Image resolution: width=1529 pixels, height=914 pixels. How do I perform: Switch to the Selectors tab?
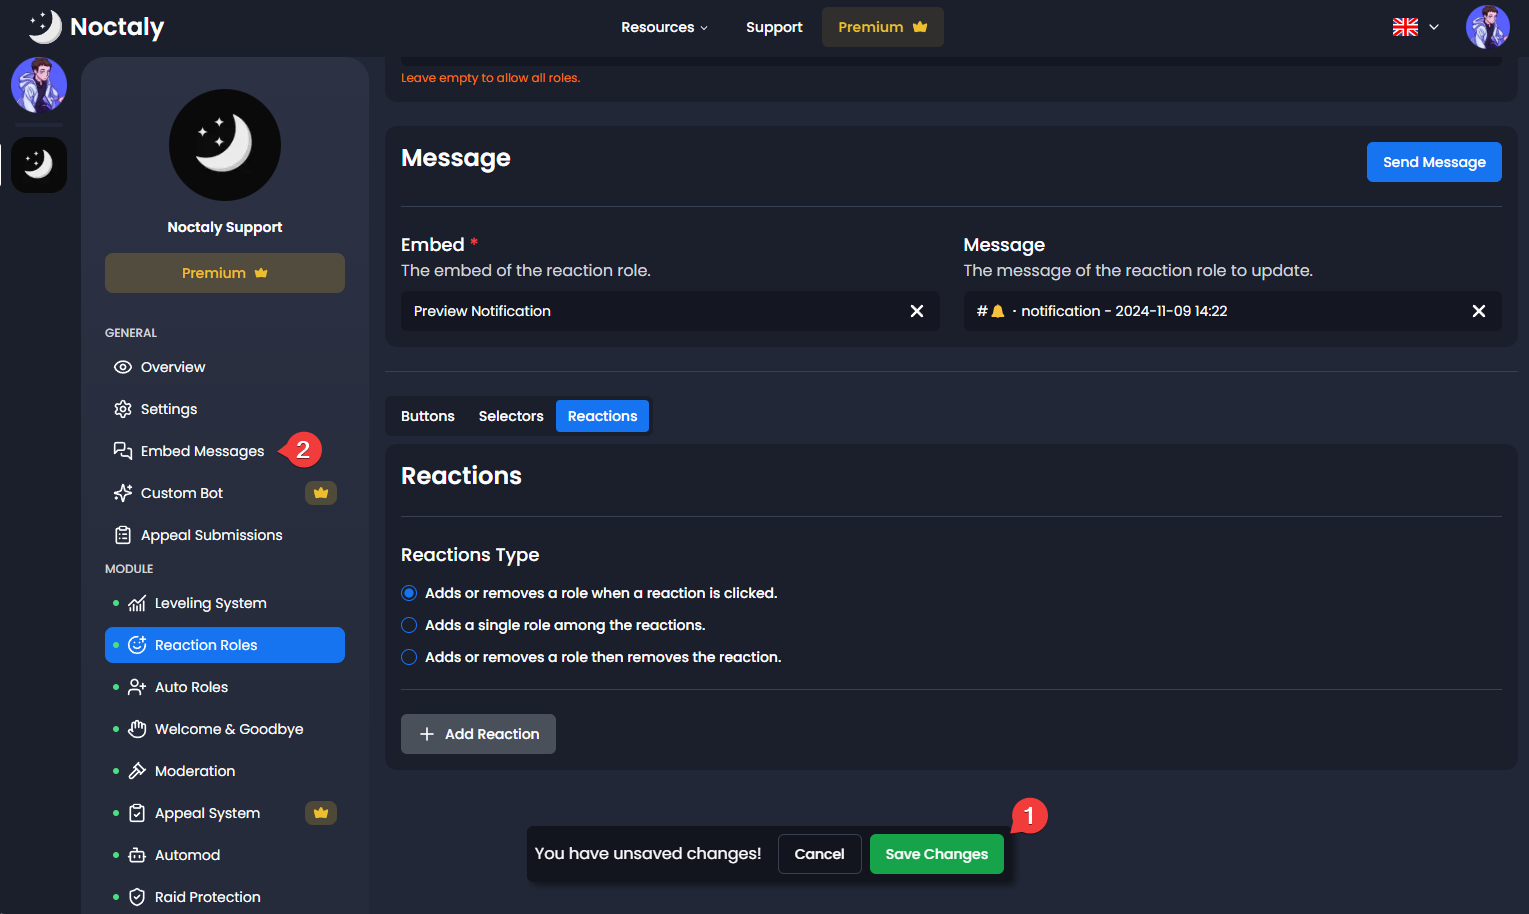point(511,416)
